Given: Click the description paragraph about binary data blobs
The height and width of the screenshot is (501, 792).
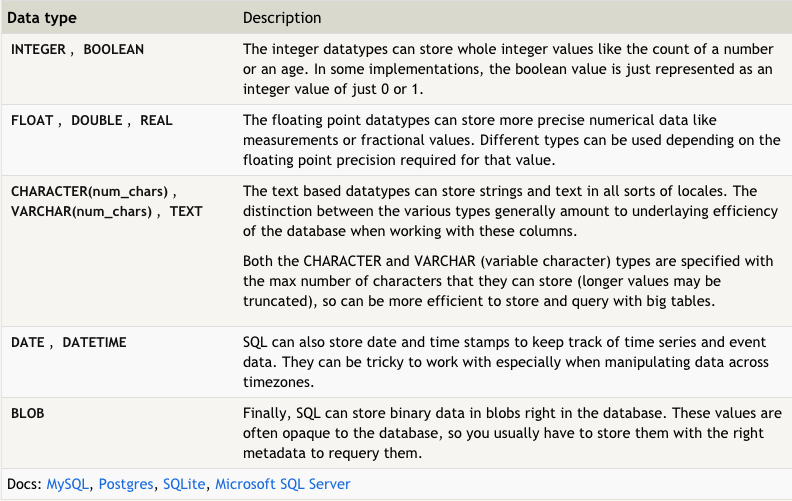Looking at the screenshot, I should (x=508, y=432).
